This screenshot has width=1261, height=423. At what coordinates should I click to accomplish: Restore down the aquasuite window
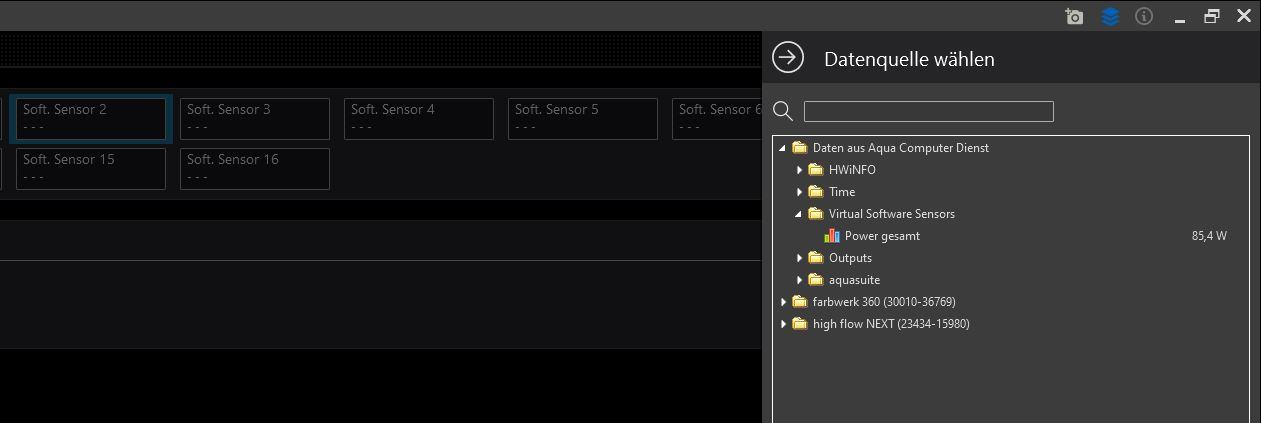click(x=1212, y=16)
